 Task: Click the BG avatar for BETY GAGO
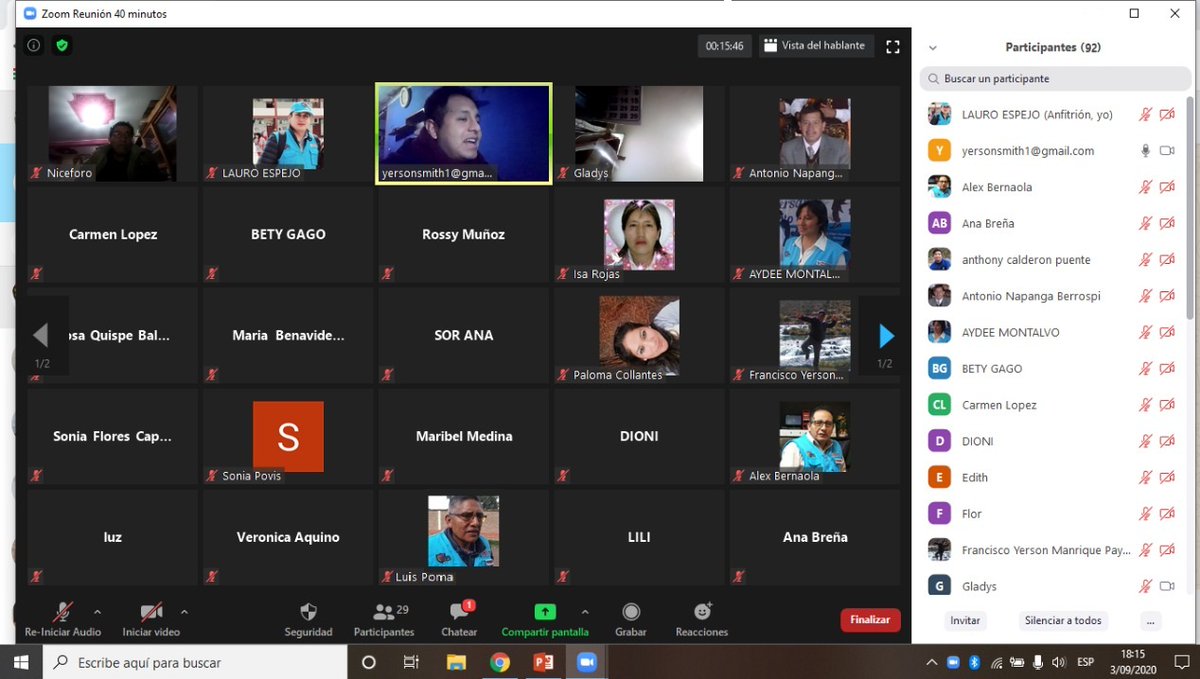point(939,369)
